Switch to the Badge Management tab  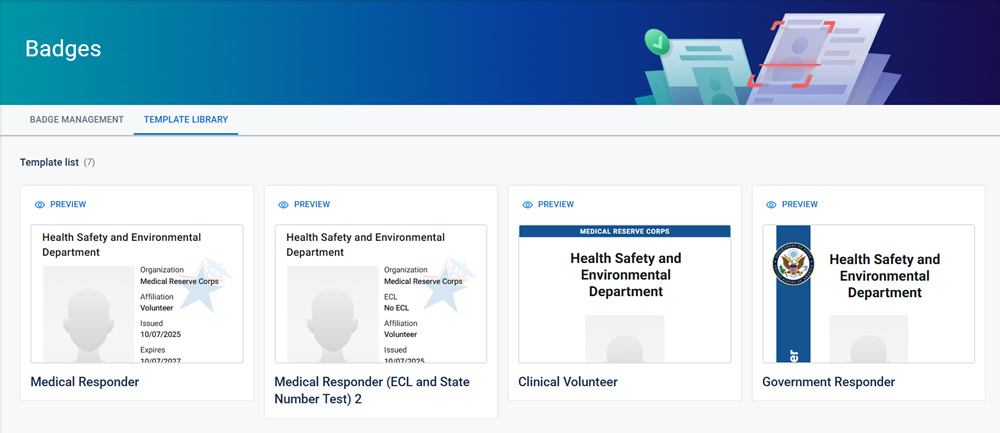click(x=77, y=119)
